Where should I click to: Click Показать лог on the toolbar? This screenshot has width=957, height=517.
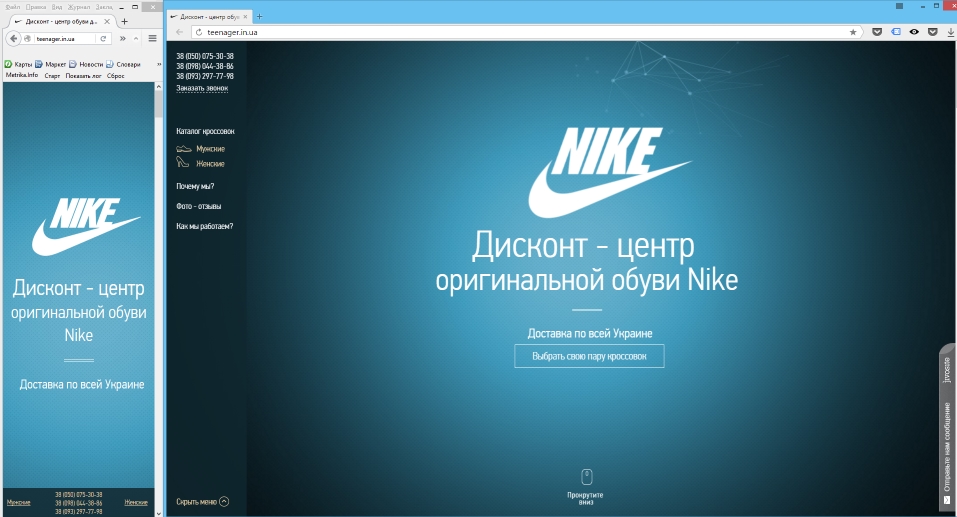click(83, 76)
